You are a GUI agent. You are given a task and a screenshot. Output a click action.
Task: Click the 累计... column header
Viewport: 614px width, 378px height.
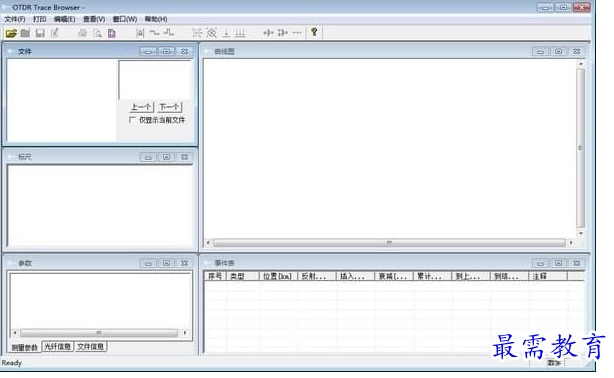(x=432, y=276)
